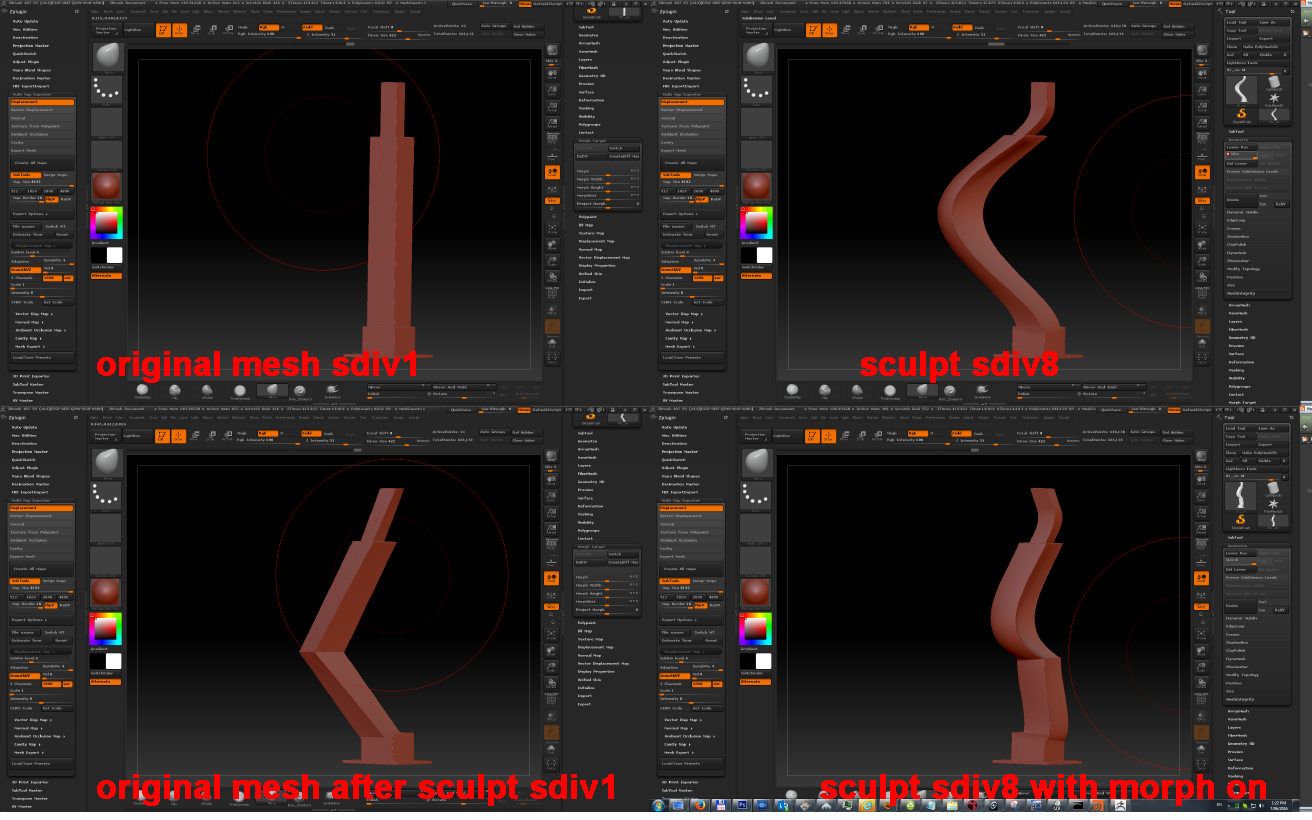1312x820 pixels.
Task: Open FBX ExportImport in after sculpt sdiv1 view
Action: coord(31,492)
